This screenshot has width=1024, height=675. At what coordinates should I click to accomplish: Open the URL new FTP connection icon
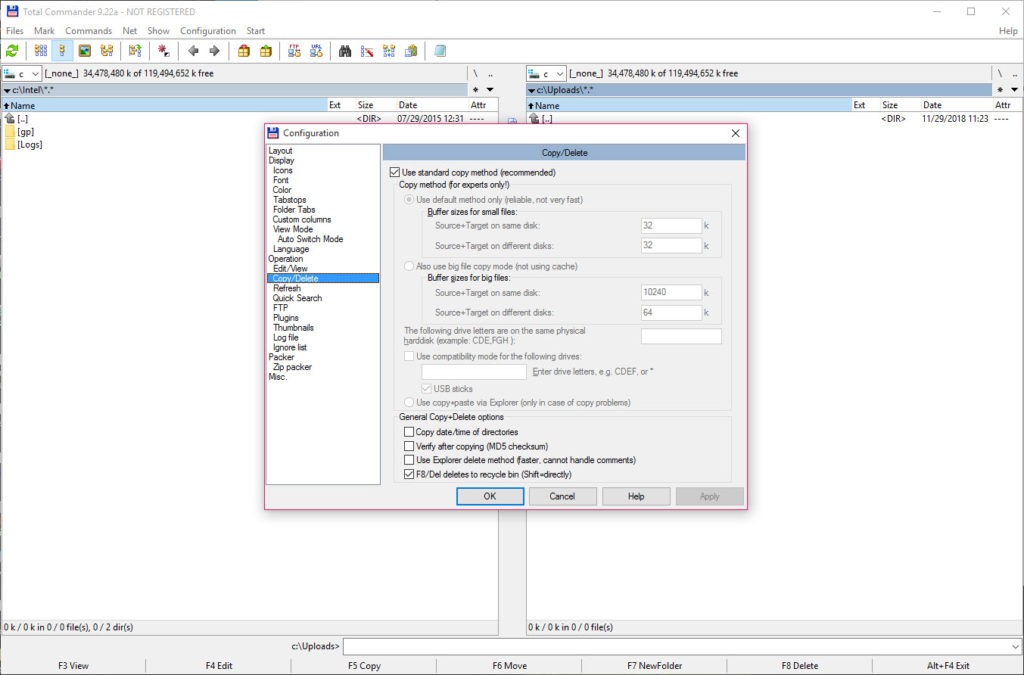(317, 51)
